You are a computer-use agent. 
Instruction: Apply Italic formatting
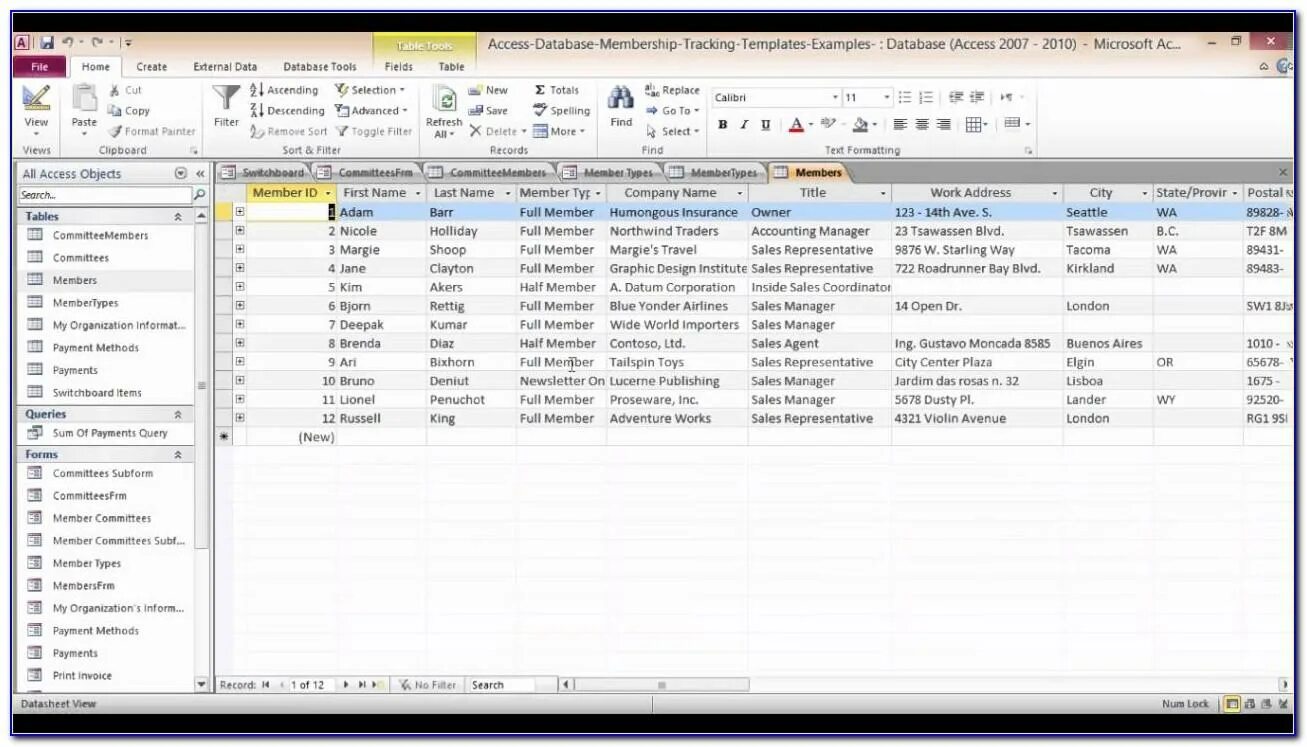[x=743, y=125]
